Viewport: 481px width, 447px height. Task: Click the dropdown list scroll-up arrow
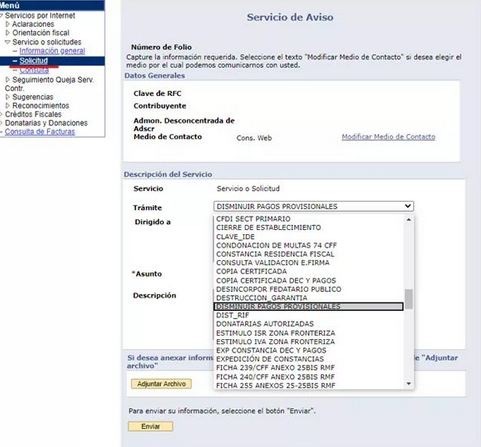point(409,220)
